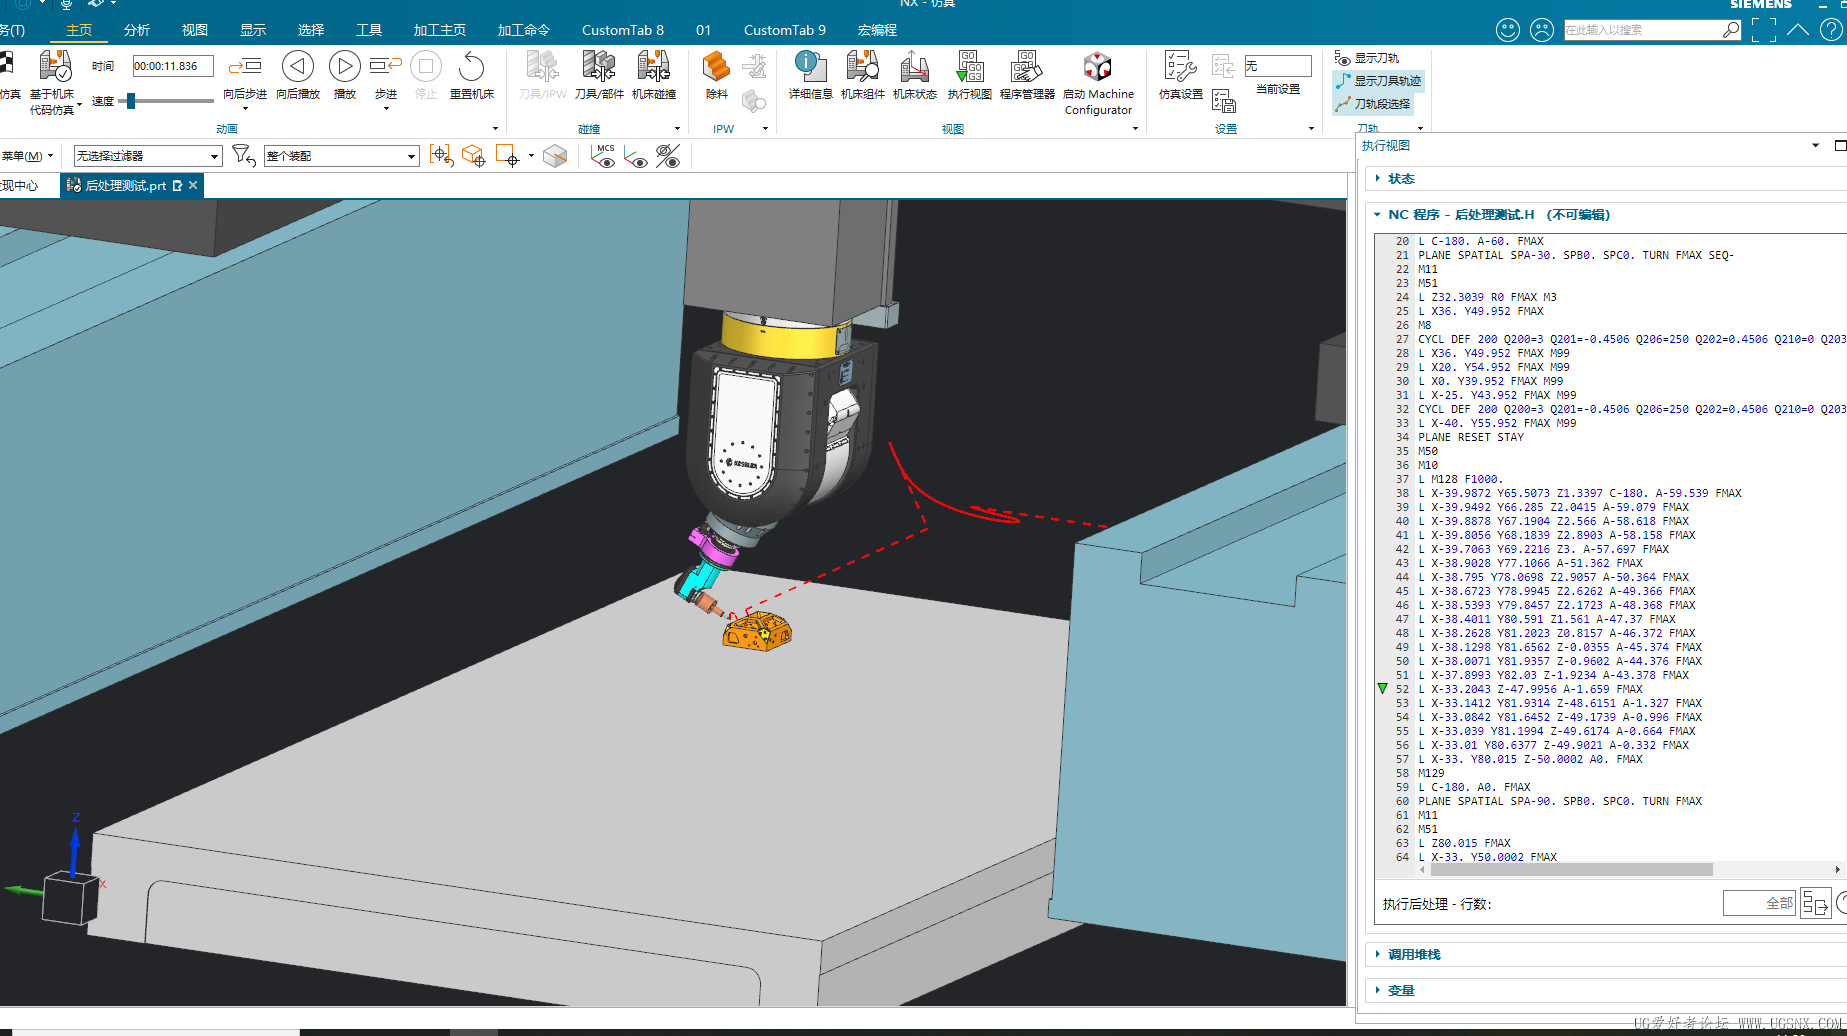Click the 播放 (Play) simulation button
This screenshot has width=1847, height=1036.
[x=344, y=68]
